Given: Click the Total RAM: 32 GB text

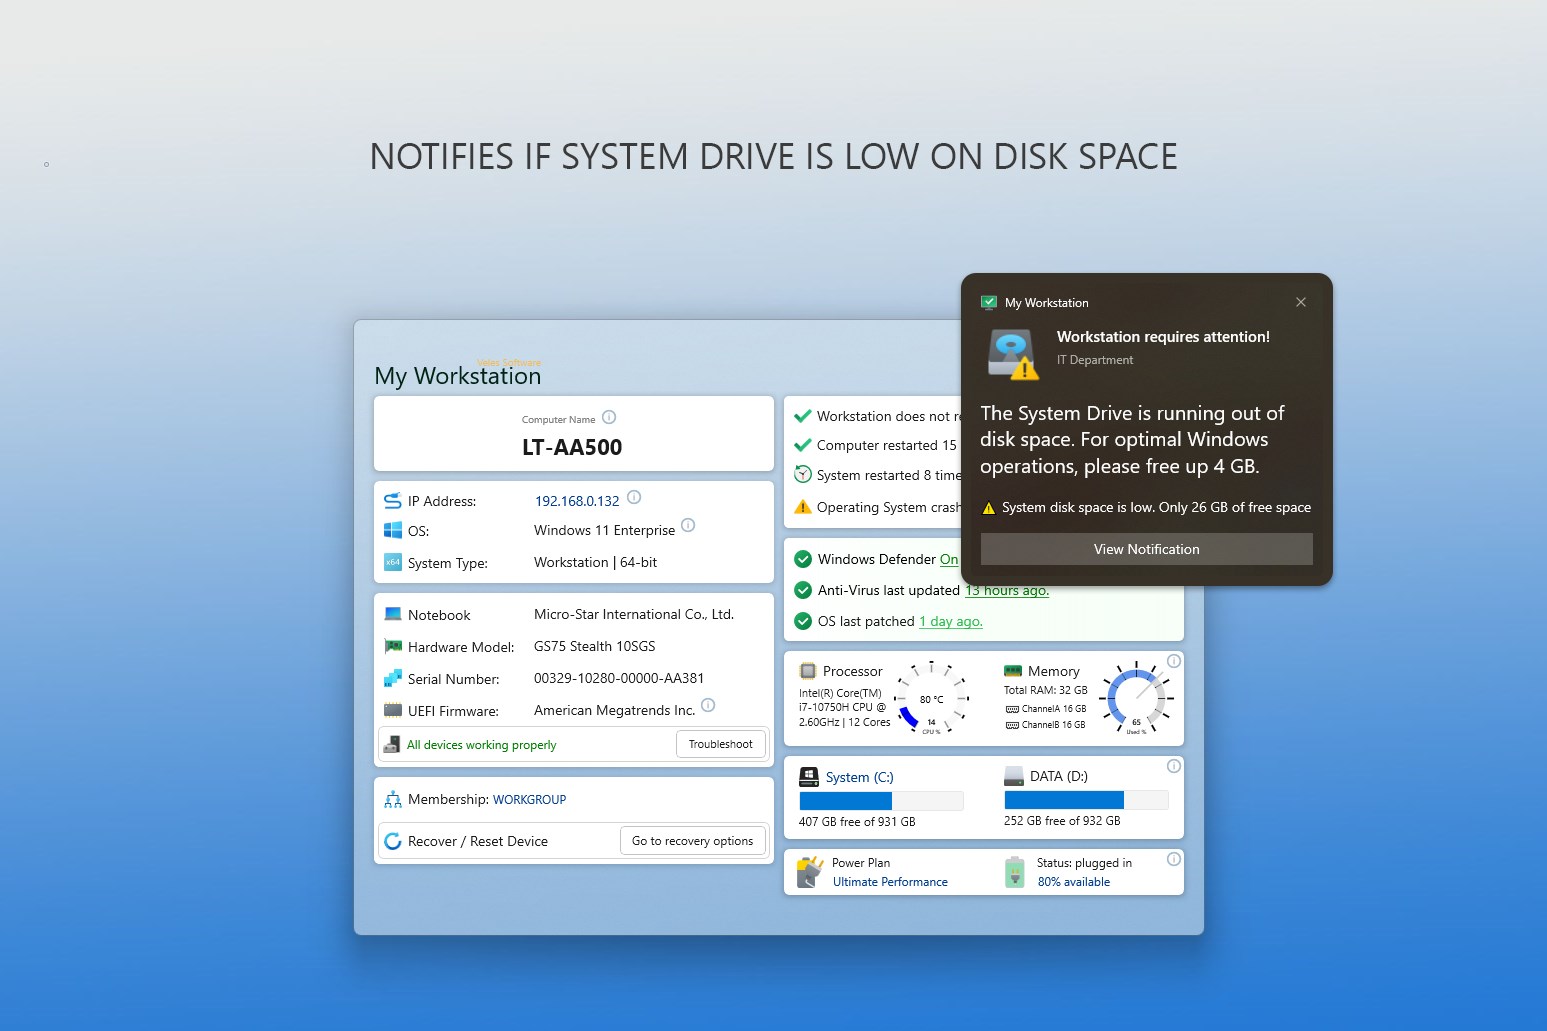Looking at the screenshot, I should 1045,690.
